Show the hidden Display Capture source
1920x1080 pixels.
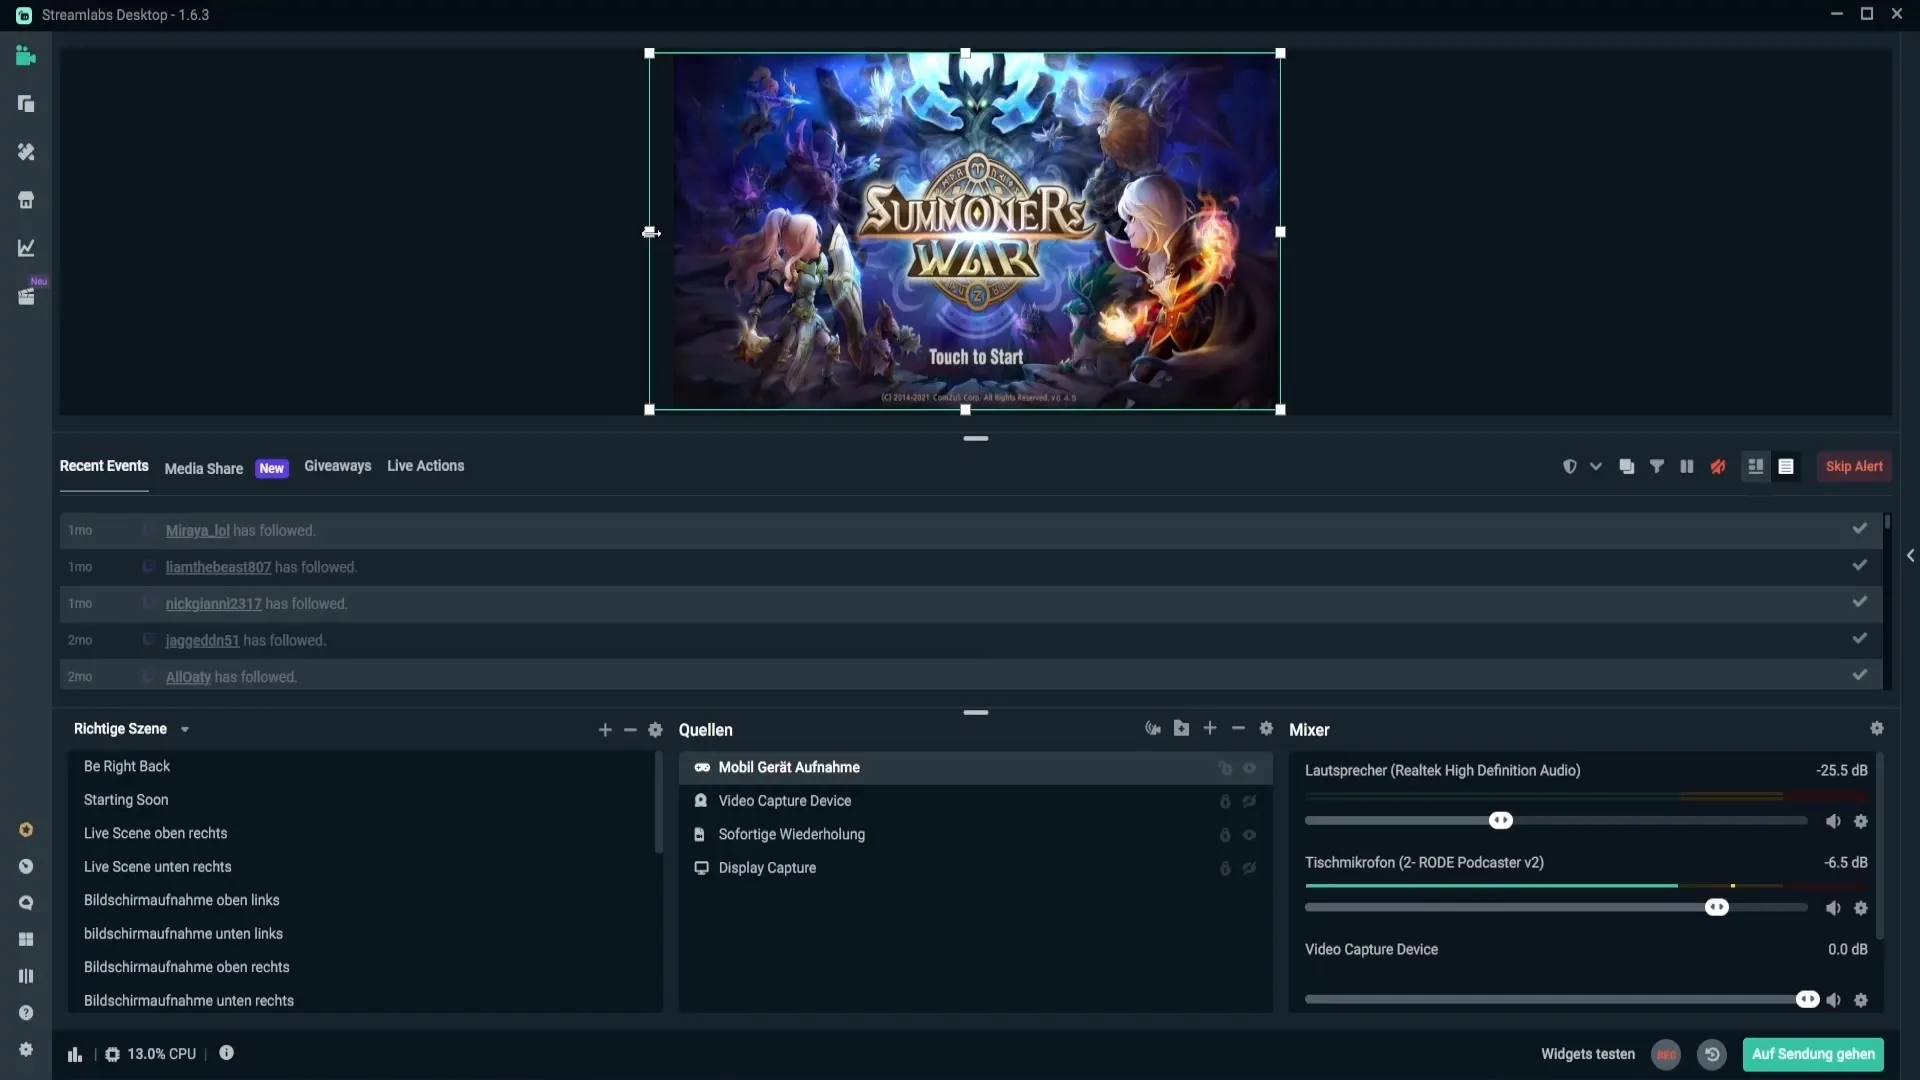tap(1249, 868)
